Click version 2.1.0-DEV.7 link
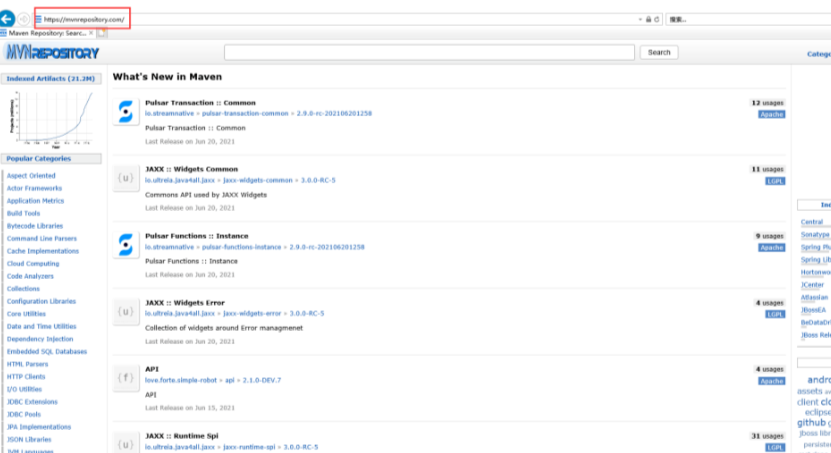 (x=262, y=380)
